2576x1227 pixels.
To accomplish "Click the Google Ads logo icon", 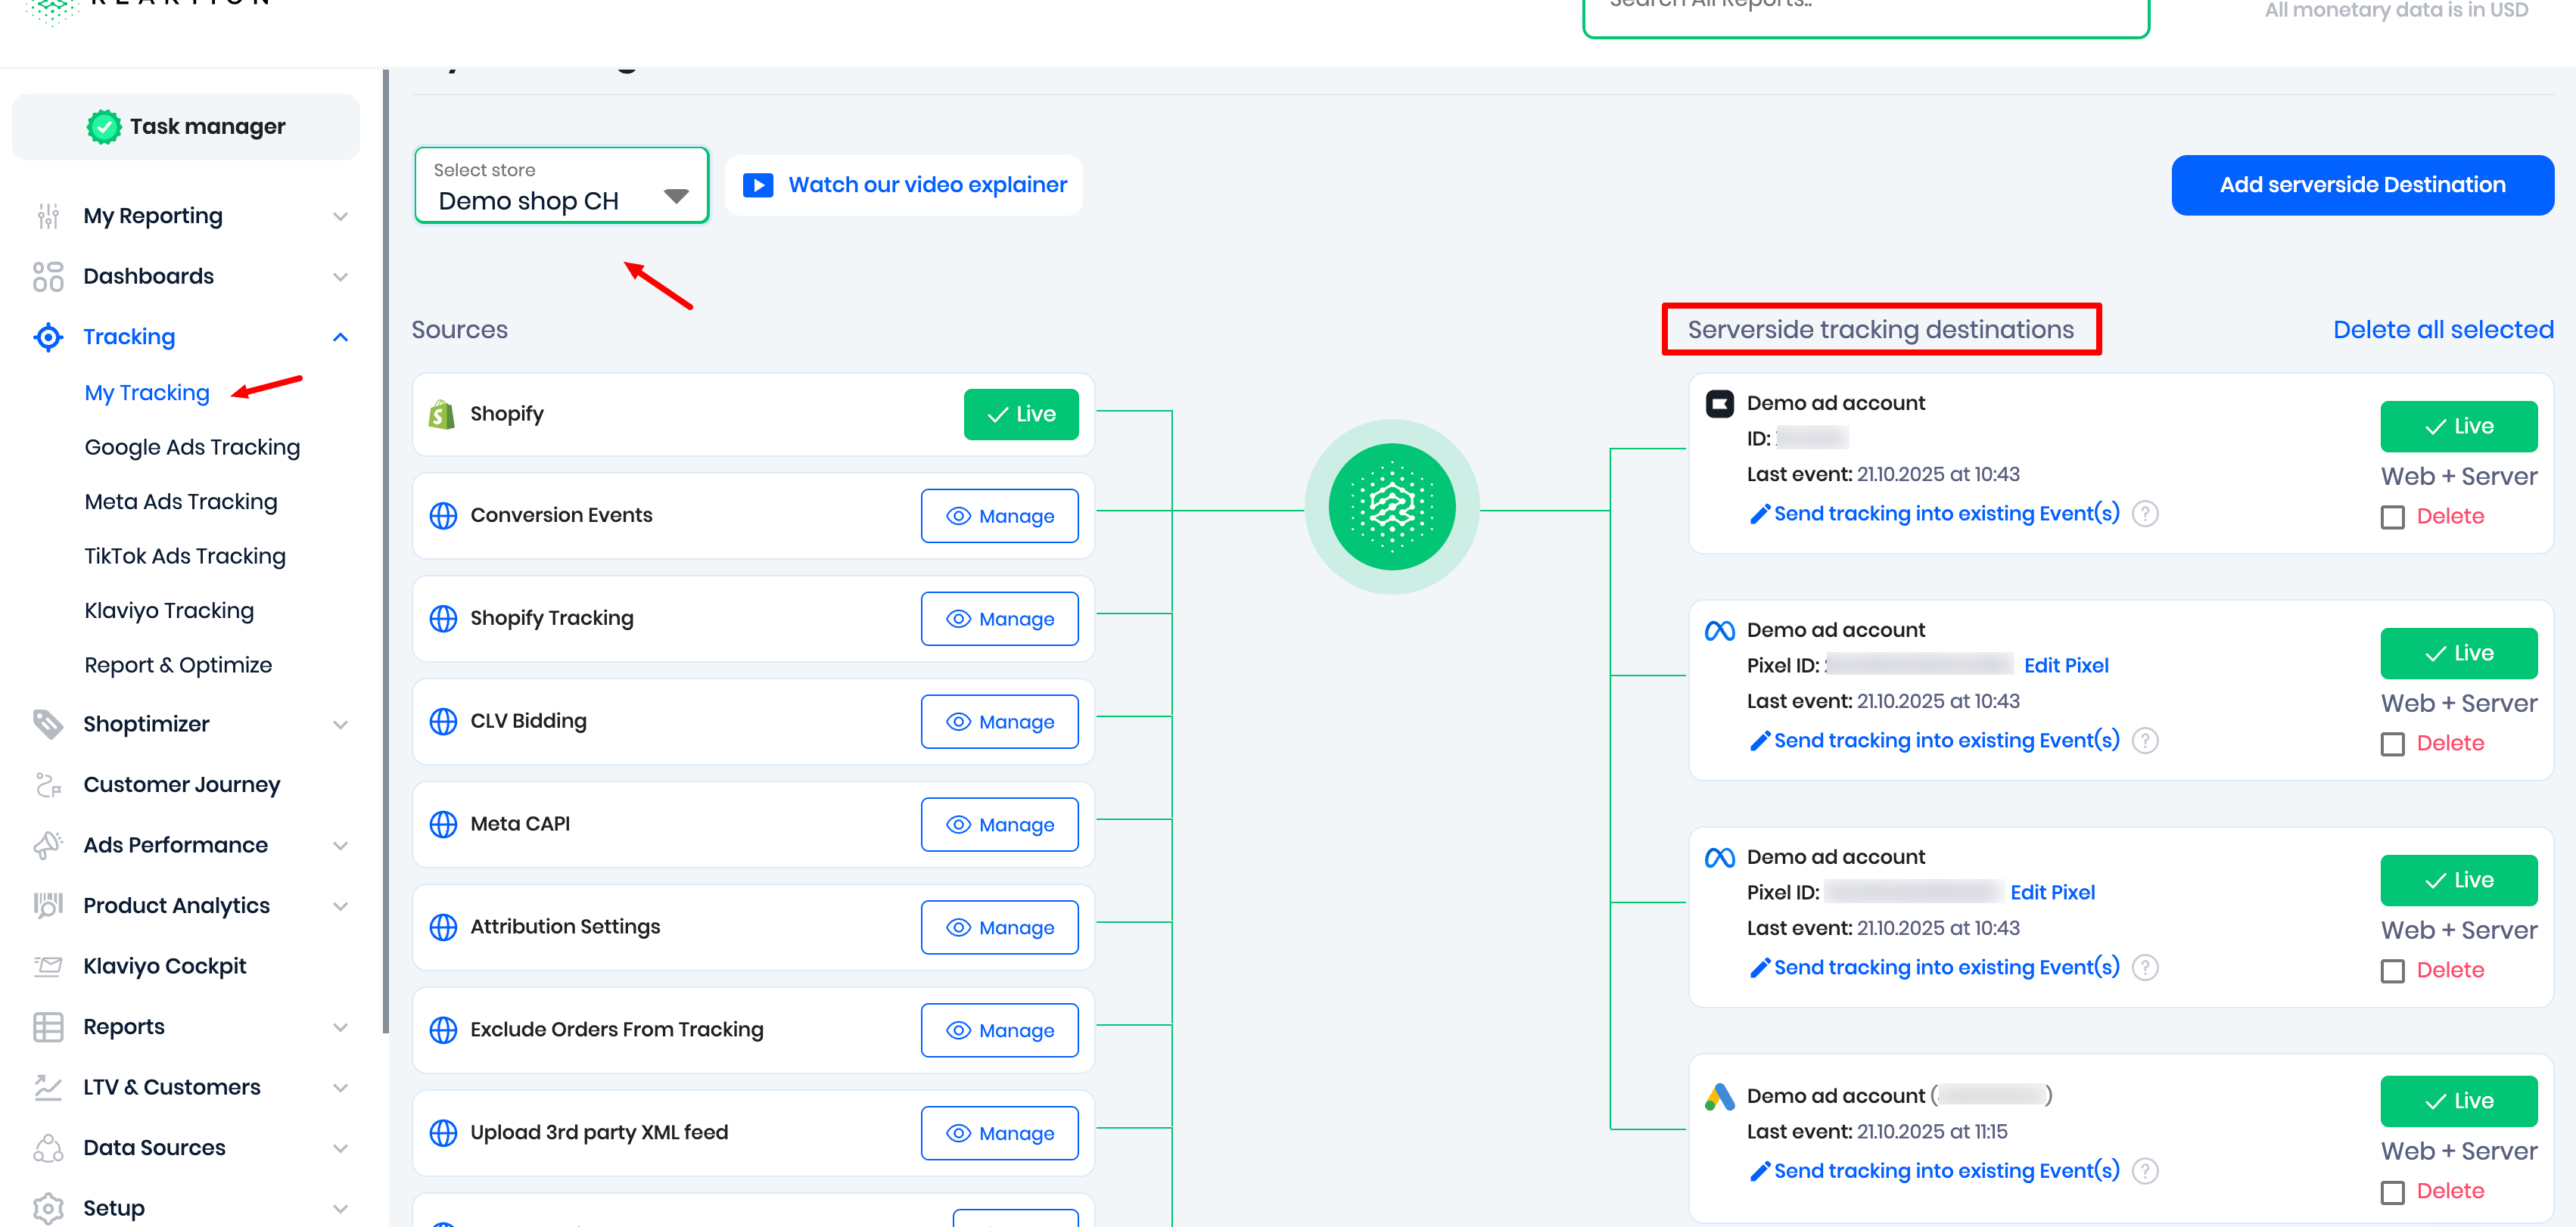I will pos(1719,1097).
